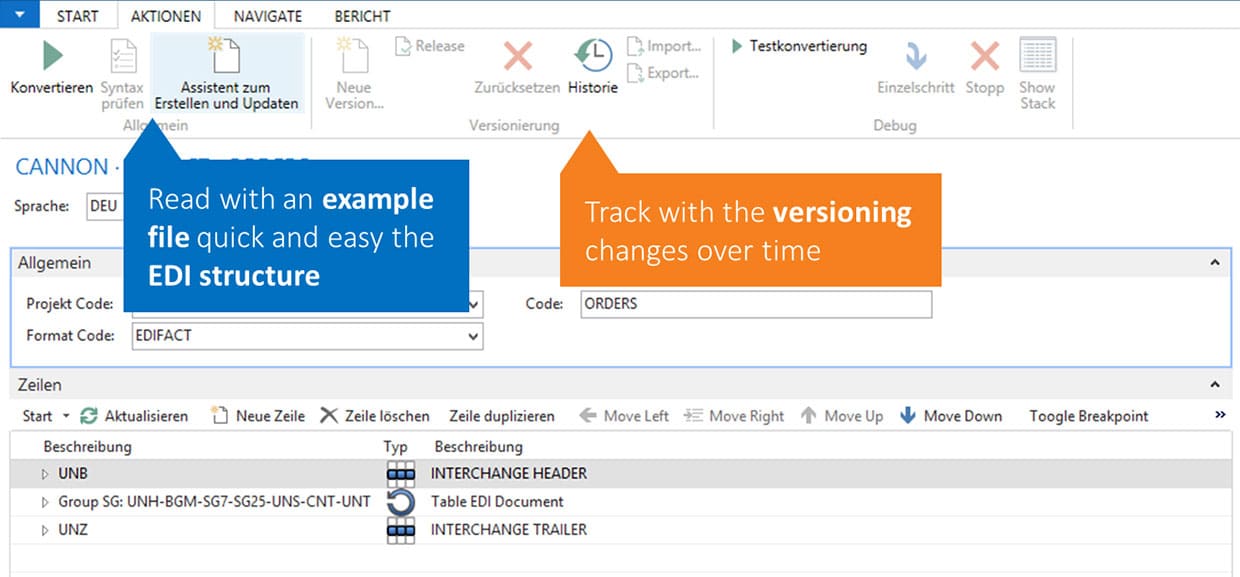Collapse the Zeilen section

1215,385
